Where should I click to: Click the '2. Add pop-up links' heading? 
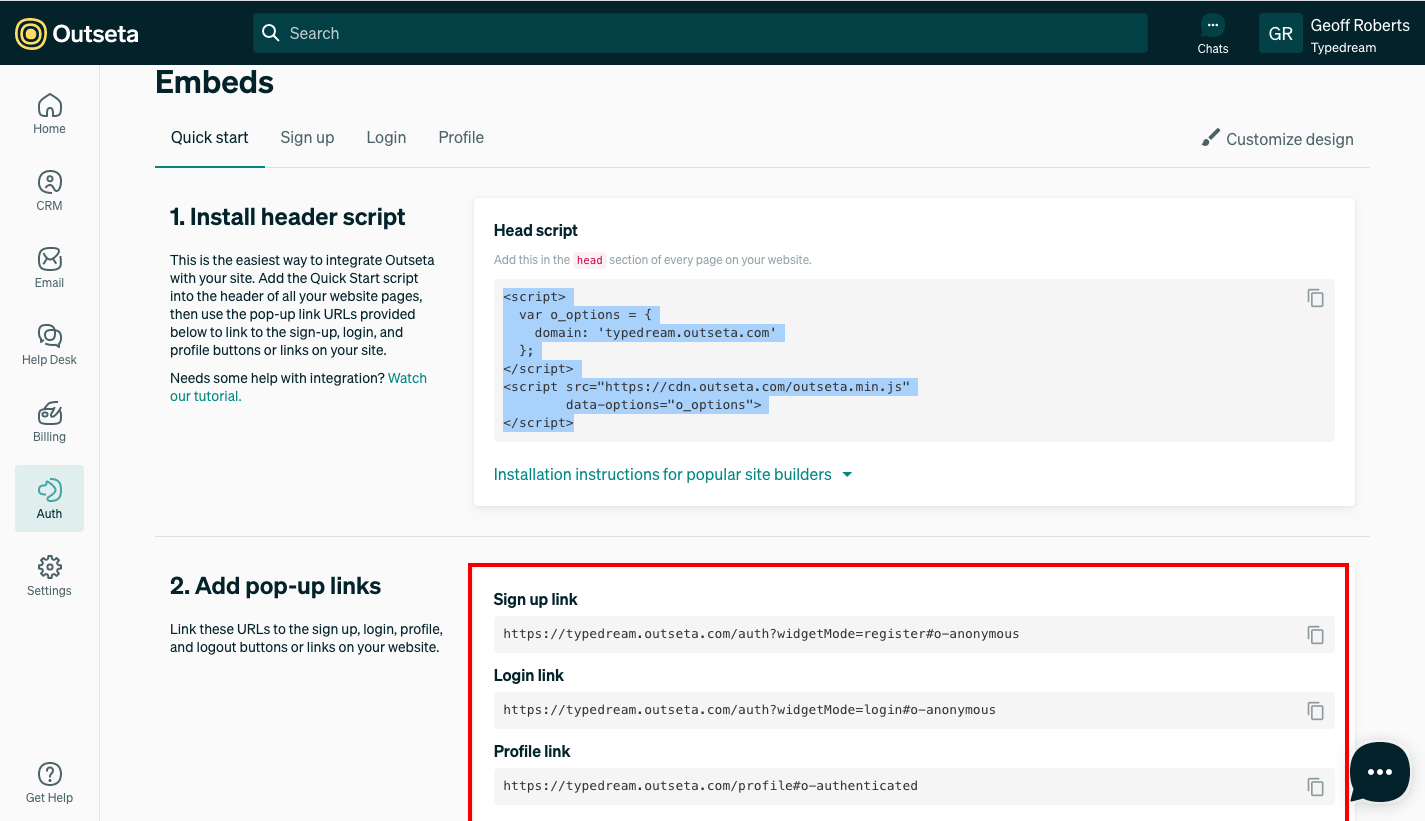pos(276,586)
